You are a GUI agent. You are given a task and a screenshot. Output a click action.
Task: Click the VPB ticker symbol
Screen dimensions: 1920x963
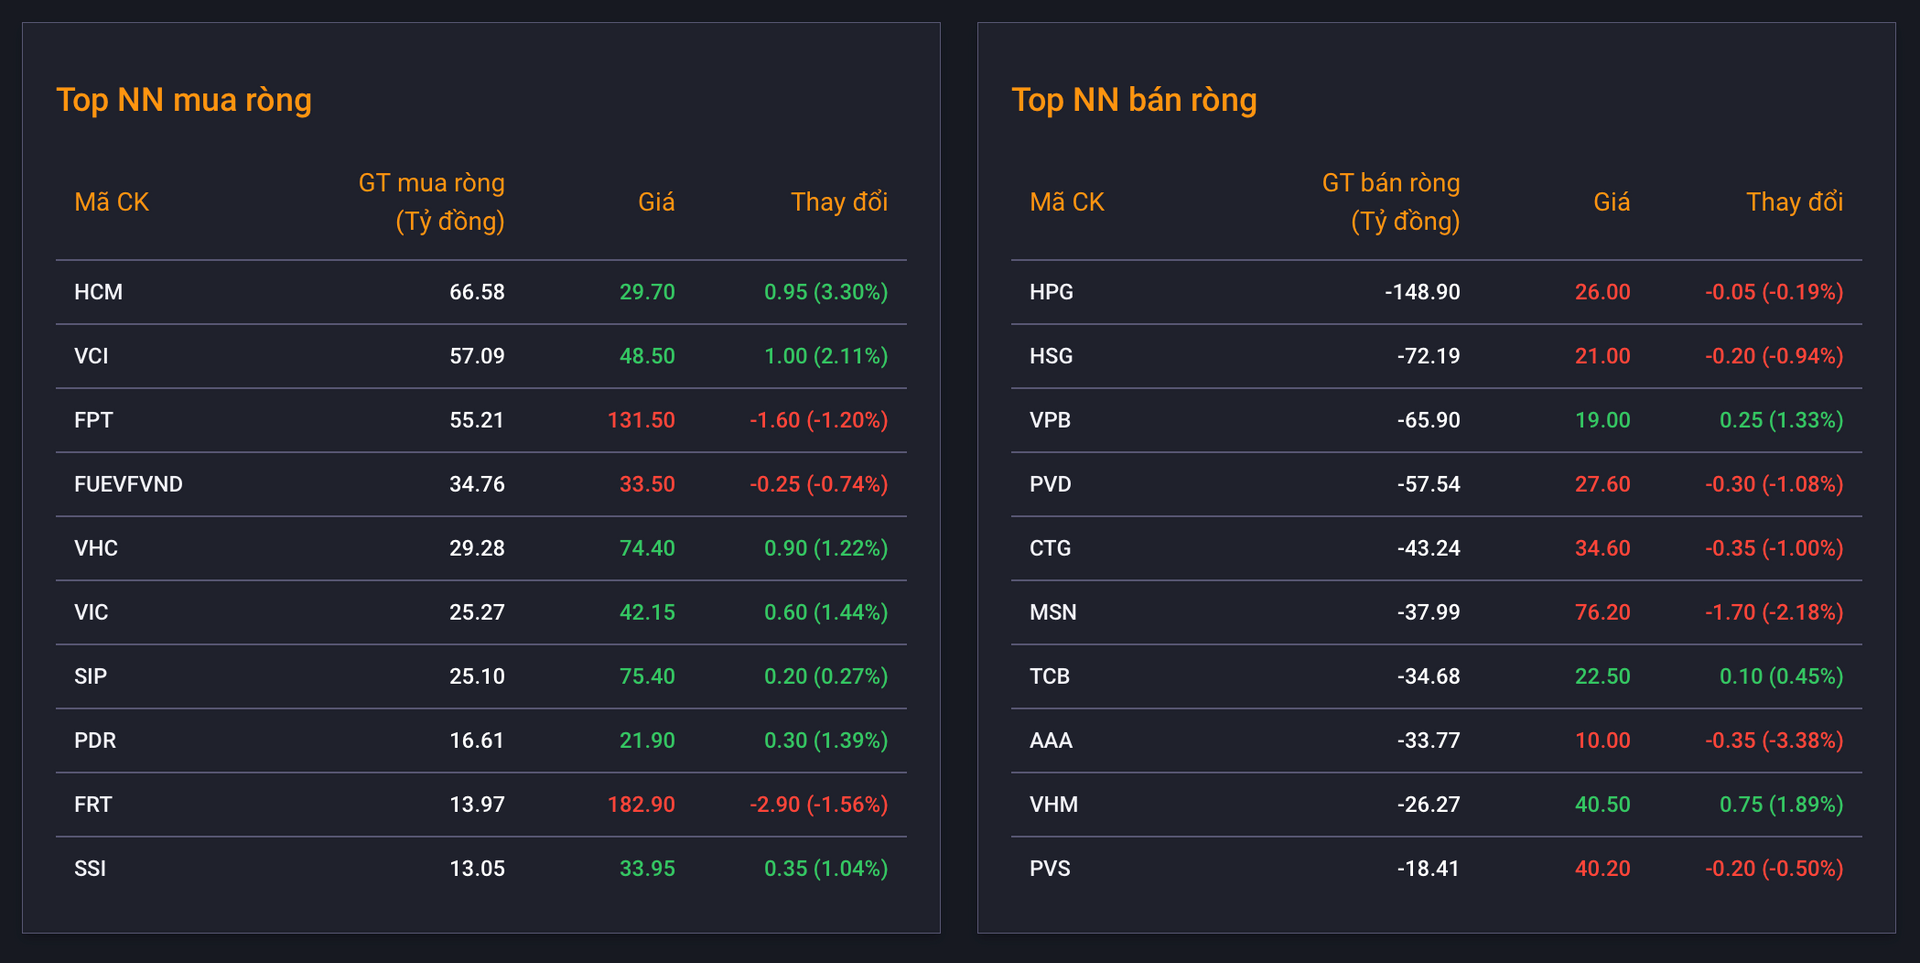pos(1050,420)
